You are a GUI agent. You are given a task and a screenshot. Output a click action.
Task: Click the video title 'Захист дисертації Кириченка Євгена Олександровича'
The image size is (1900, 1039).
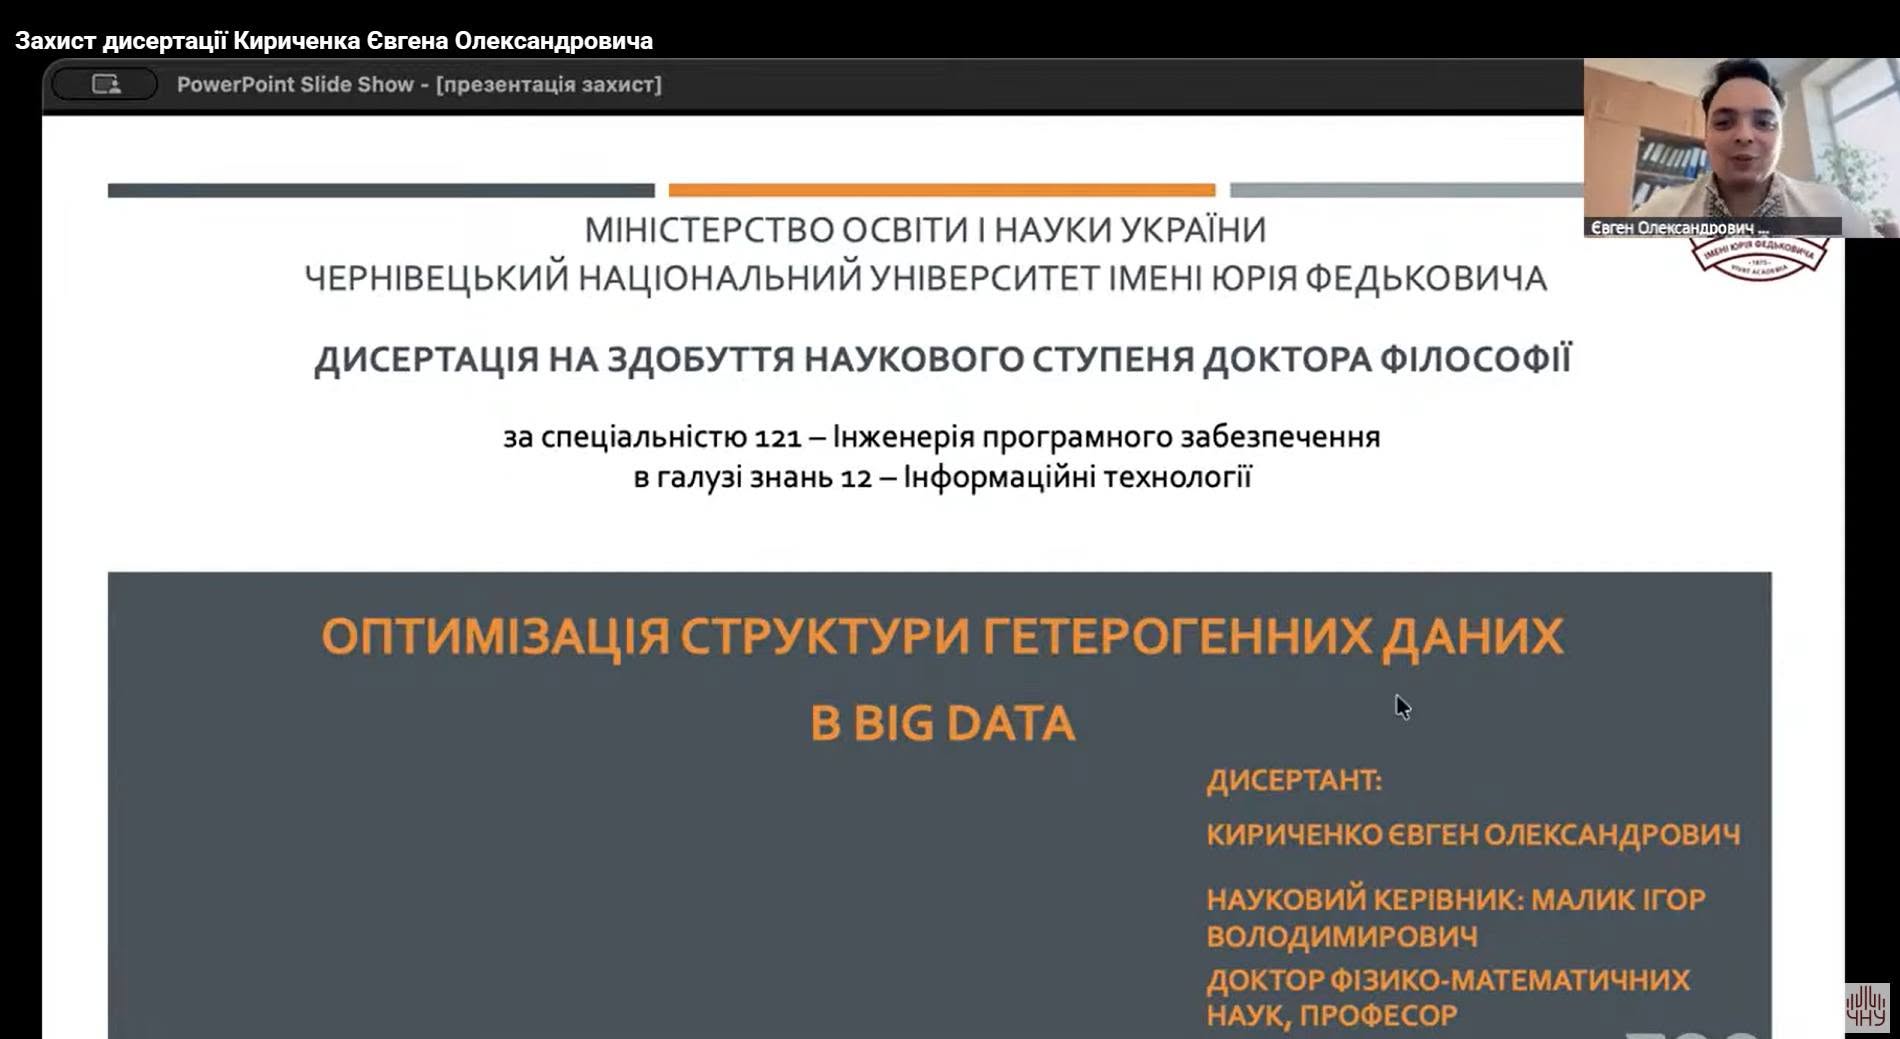pos(334,41)
